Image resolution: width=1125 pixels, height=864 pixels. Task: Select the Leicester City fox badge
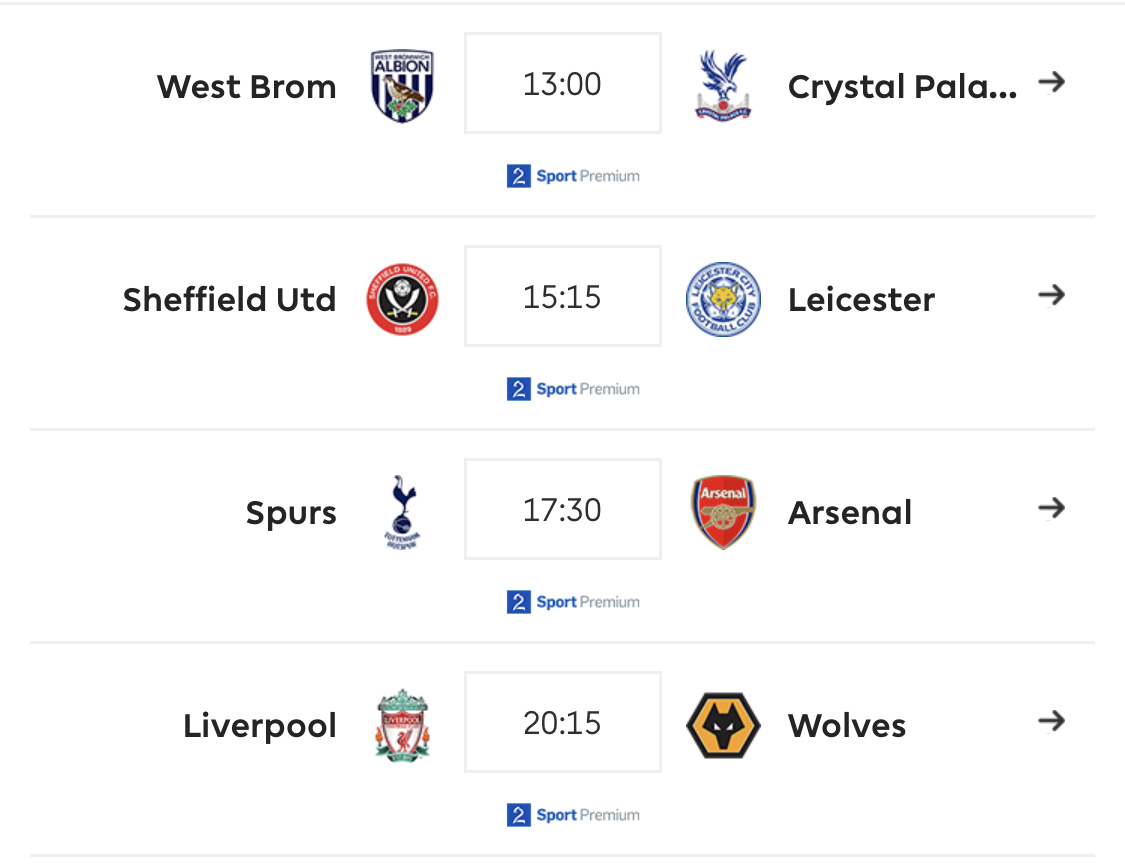click(723, 299)
